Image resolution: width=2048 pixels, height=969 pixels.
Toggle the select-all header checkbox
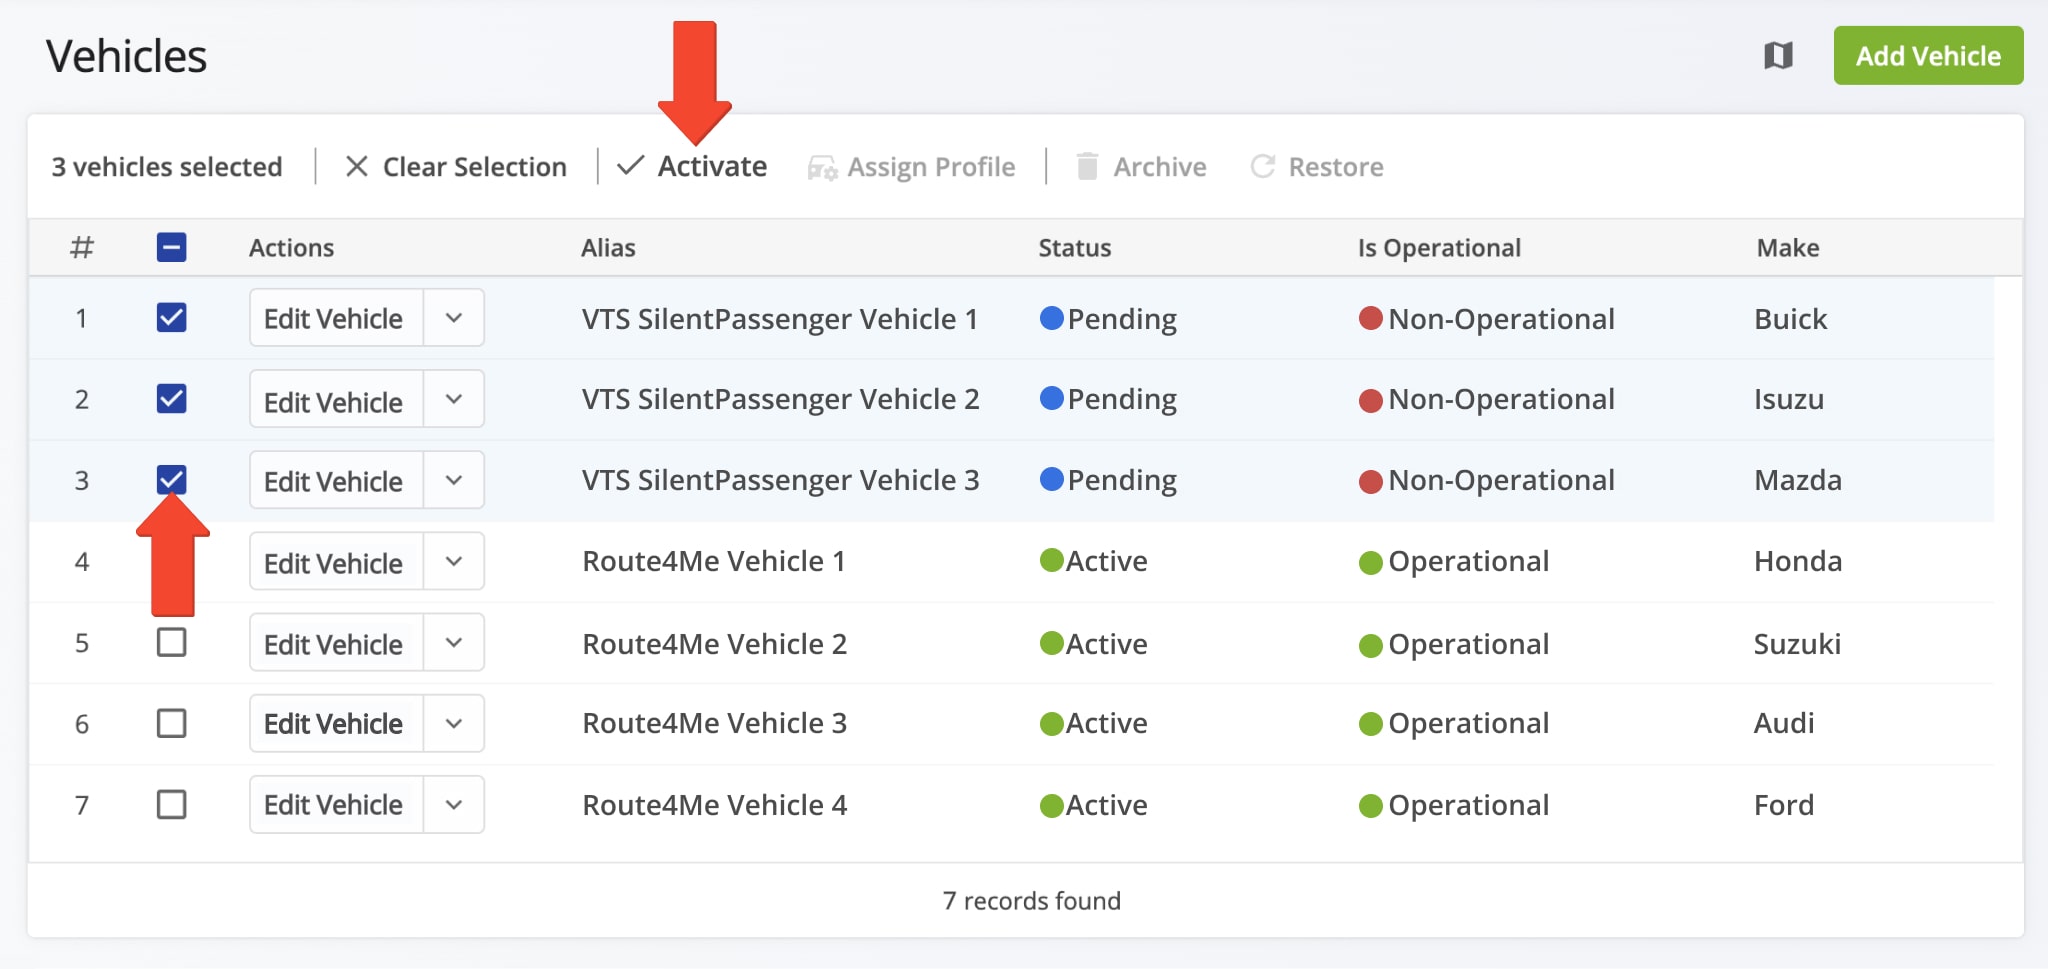point(172,247)
